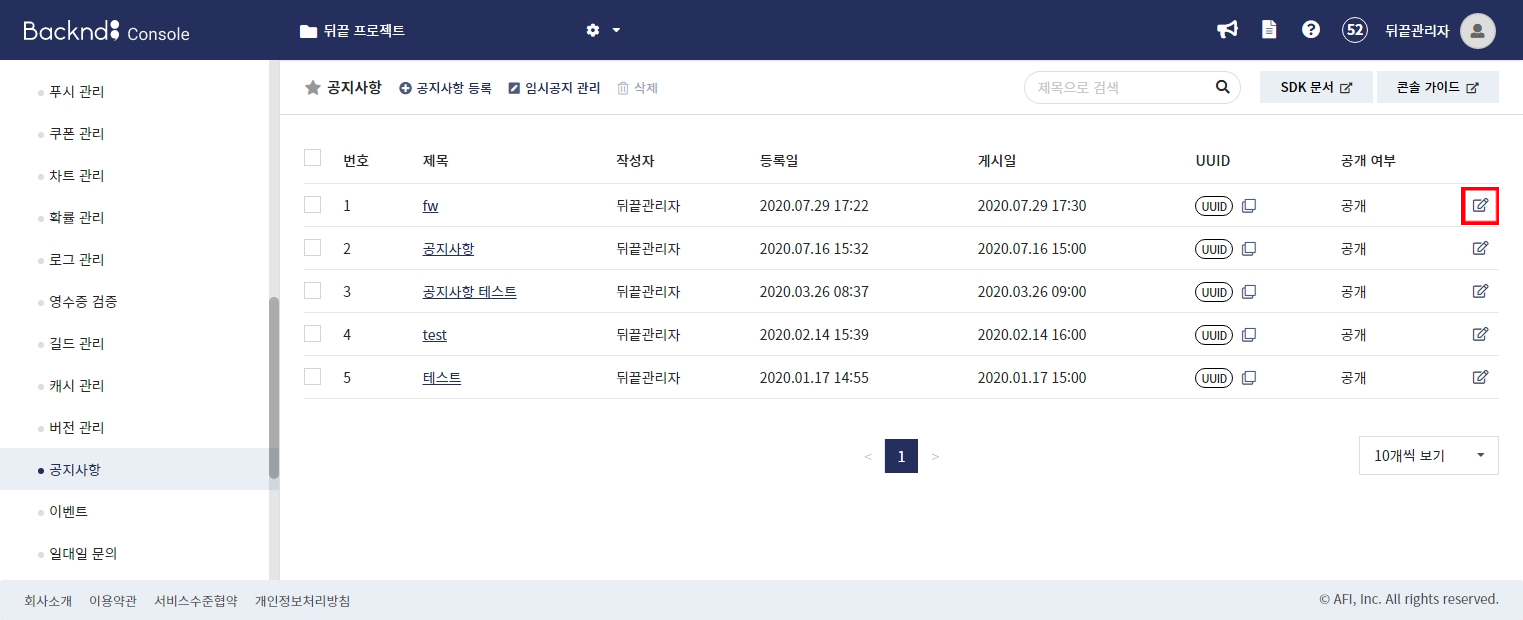Click the 뒤끝관리자 profile avatar icon
Image resolution: width=1523 pixels, height=620 pixels.
1478,30
